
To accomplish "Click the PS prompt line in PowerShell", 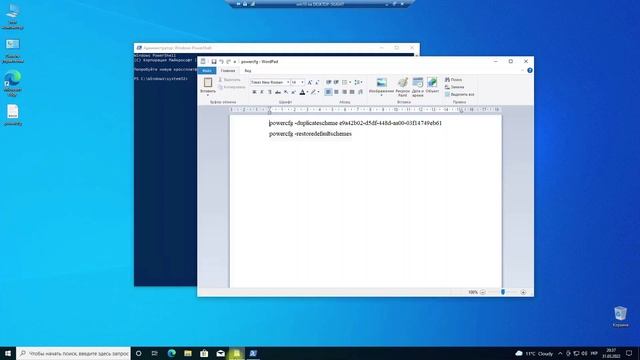I will click(161, 78).
